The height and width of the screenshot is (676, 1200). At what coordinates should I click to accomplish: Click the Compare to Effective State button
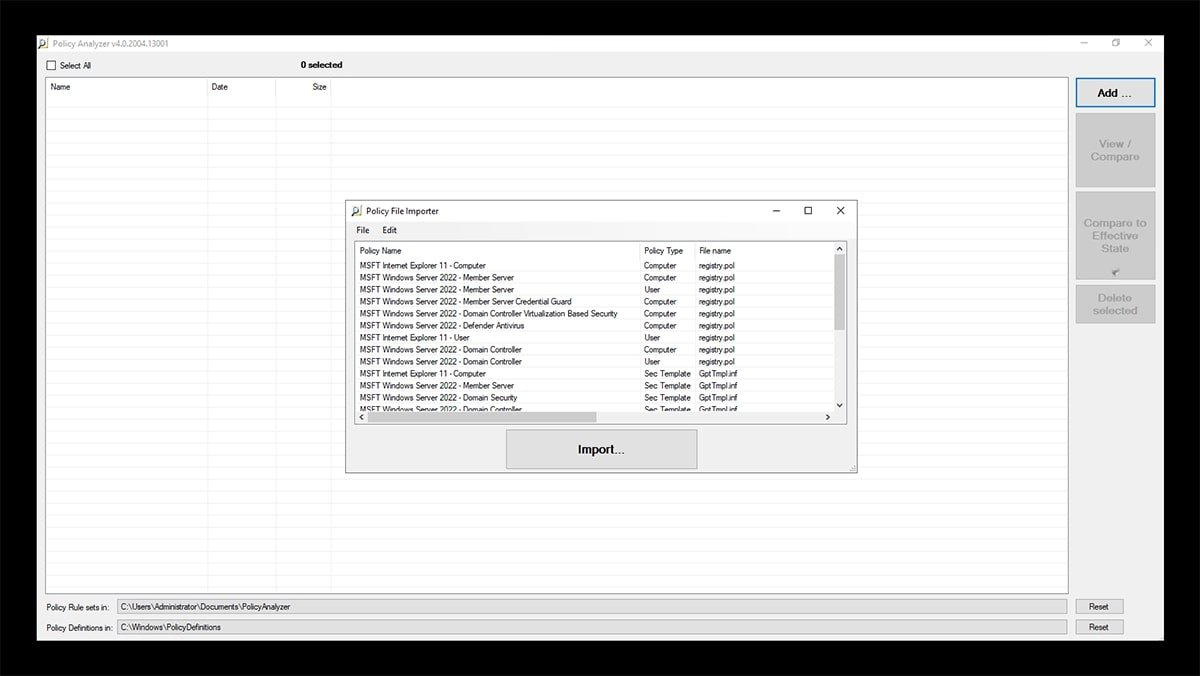[x=1115, y=236]
